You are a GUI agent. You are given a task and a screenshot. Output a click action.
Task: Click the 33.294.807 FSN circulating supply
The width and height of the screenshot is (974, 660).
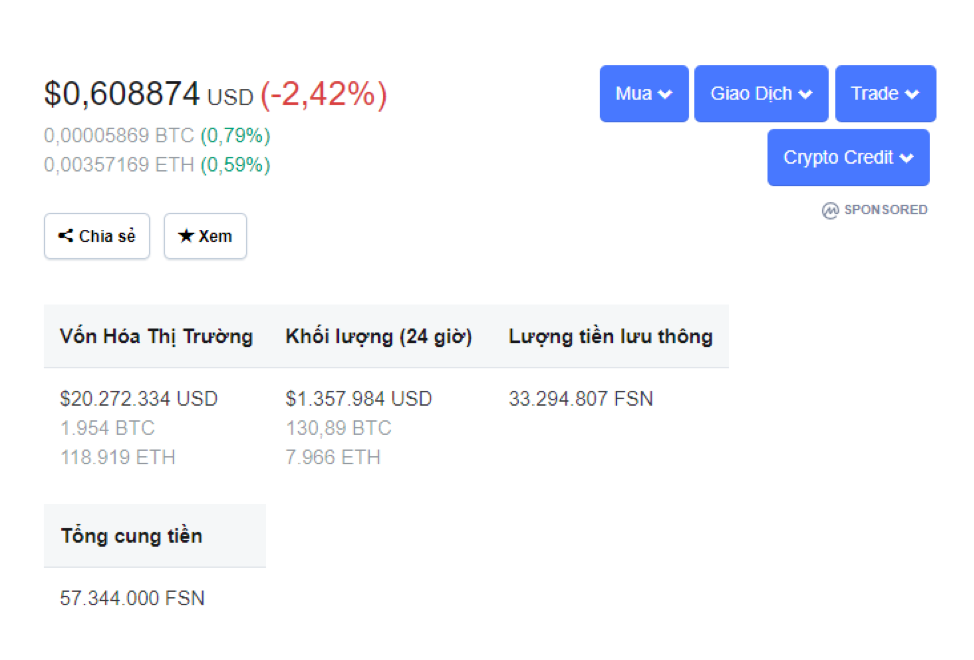coord(581,399)
